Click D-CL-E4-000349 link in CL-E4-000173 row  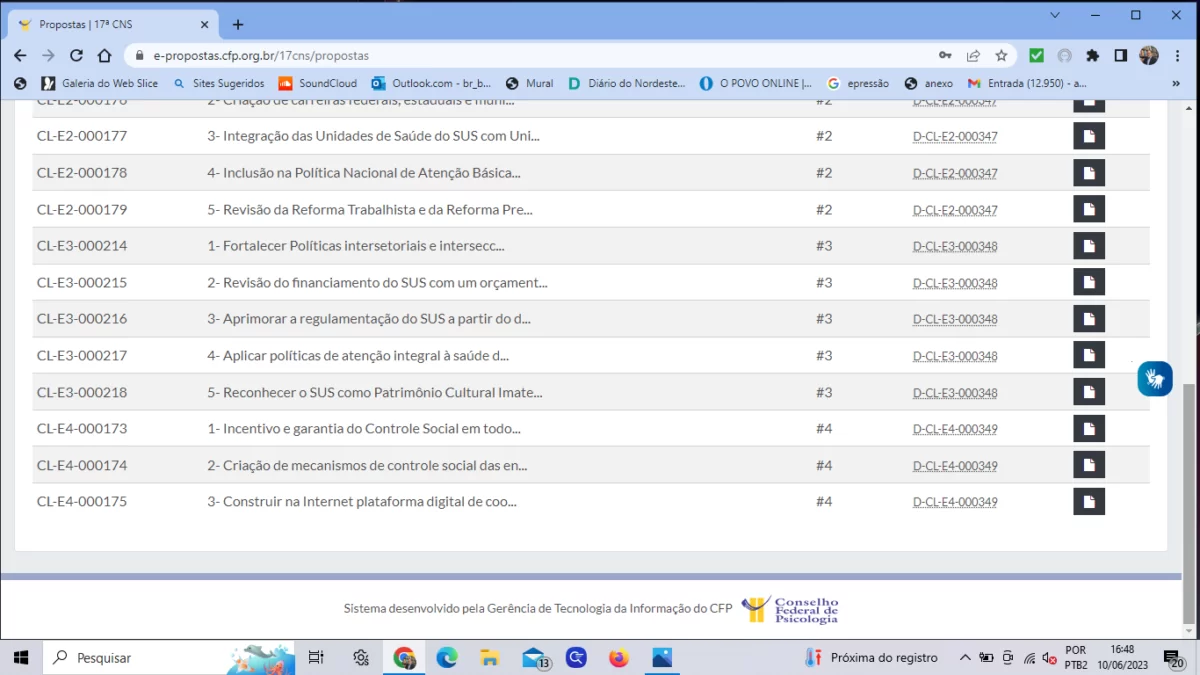pos(954,430)
